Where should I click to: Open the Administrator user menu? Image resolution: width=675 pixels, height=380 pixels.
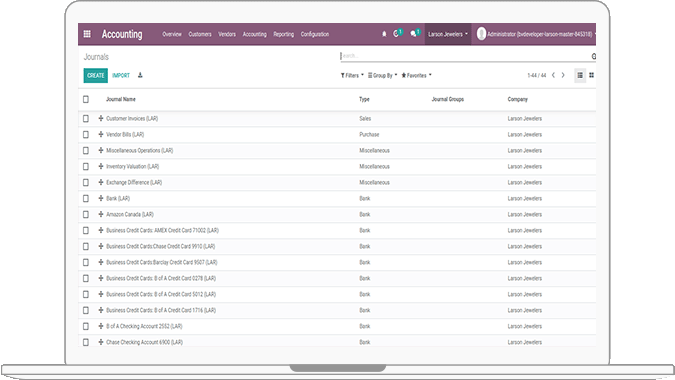tap(536, 34)
